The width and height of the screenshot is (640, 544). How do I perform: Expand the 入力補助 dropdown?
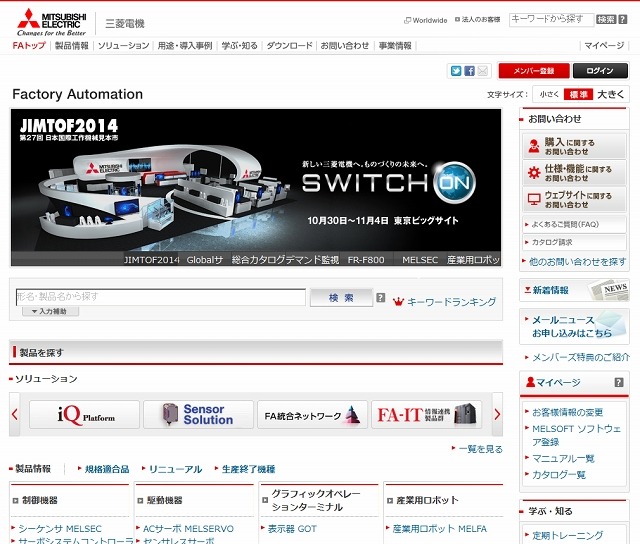[x=51, y=311]
